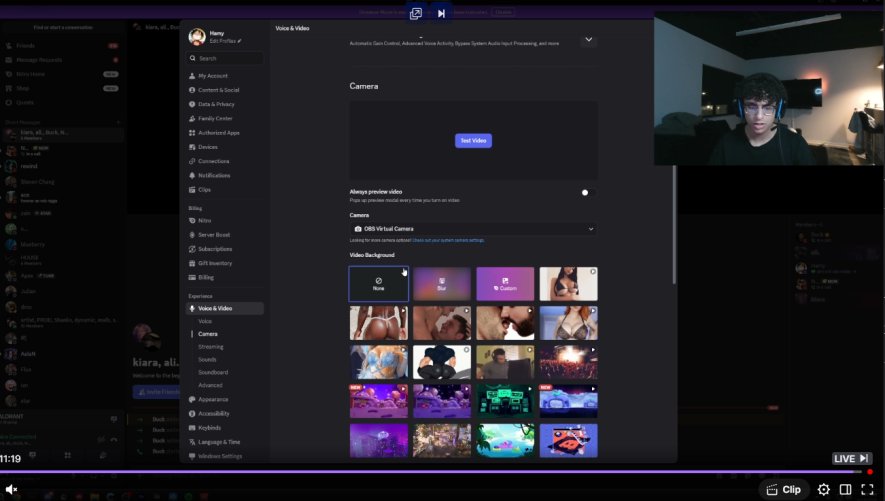Open the pop-out player icon at the top
Image resolution: width=885 pixels, height=501 pixels.
[x=416, y=14]
